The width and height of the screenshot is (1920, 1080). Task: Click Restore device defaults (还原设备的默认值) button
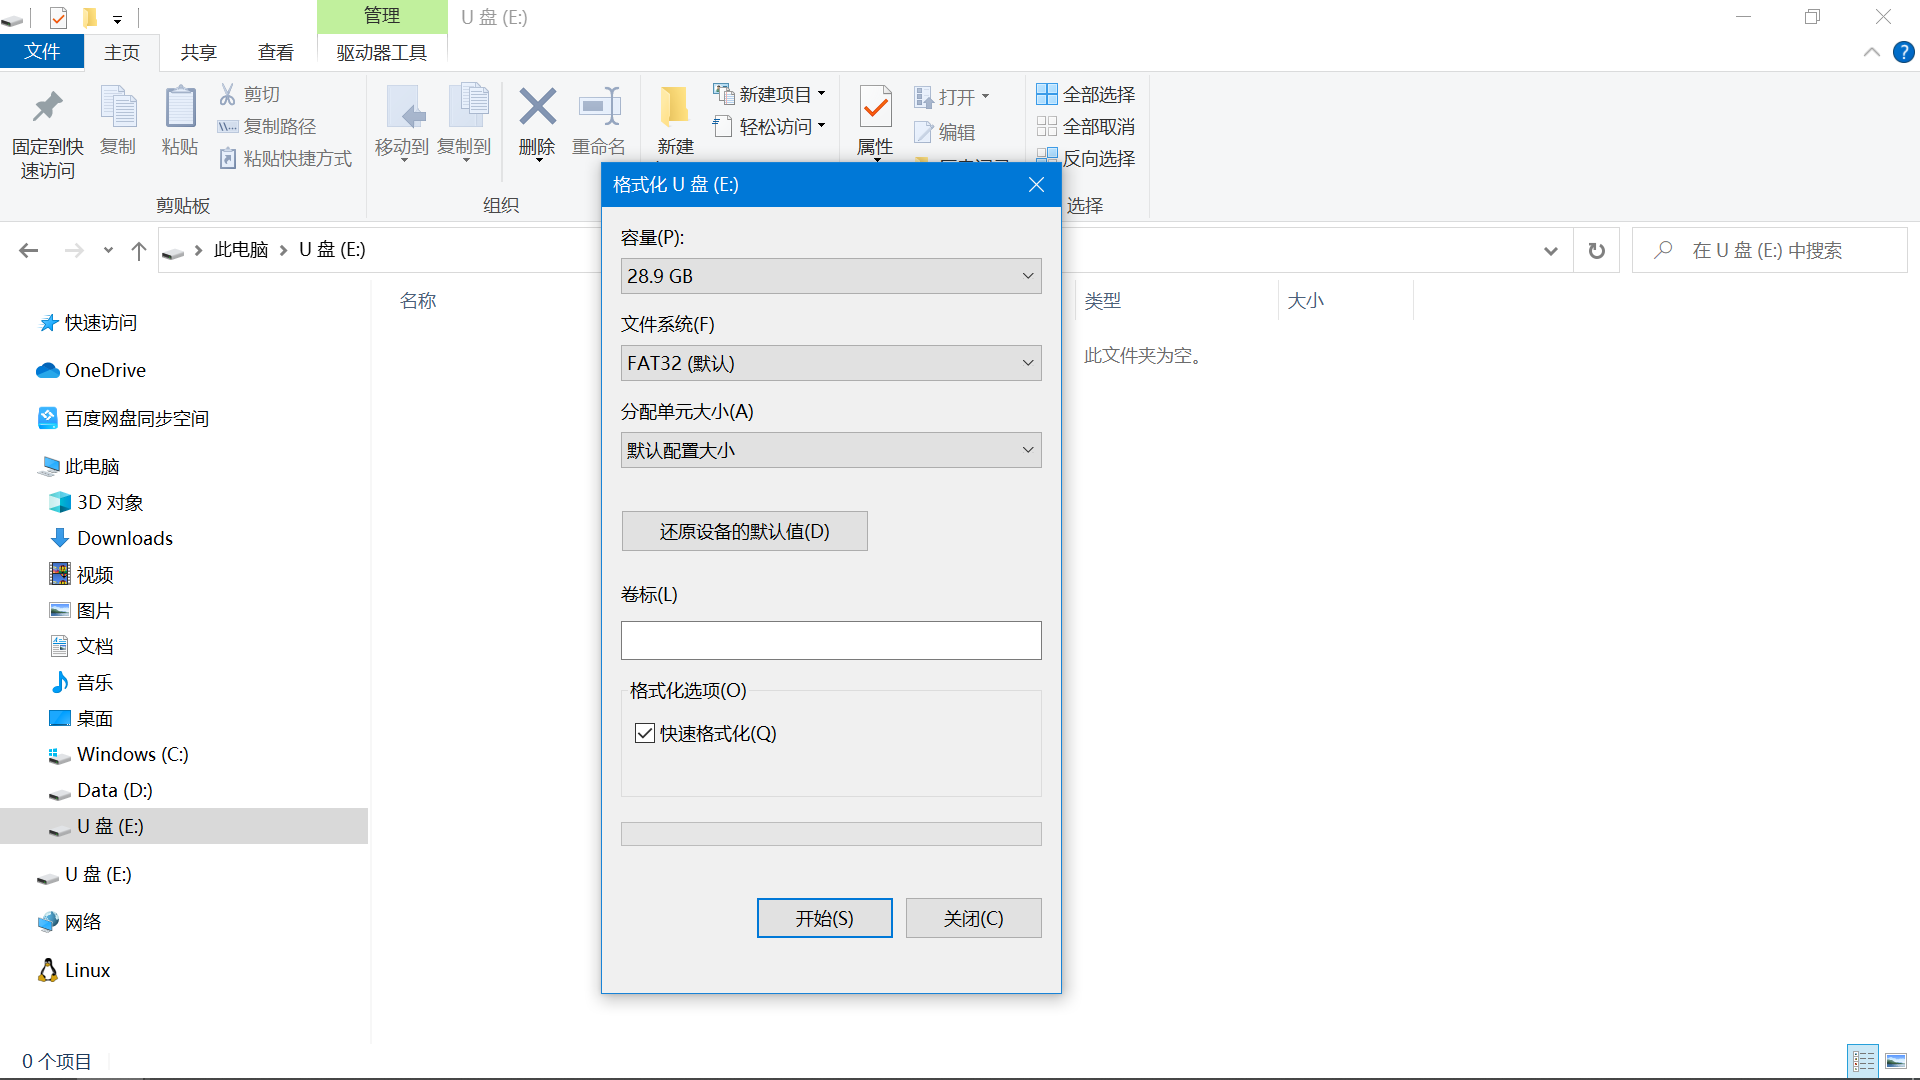pos(744,531)
